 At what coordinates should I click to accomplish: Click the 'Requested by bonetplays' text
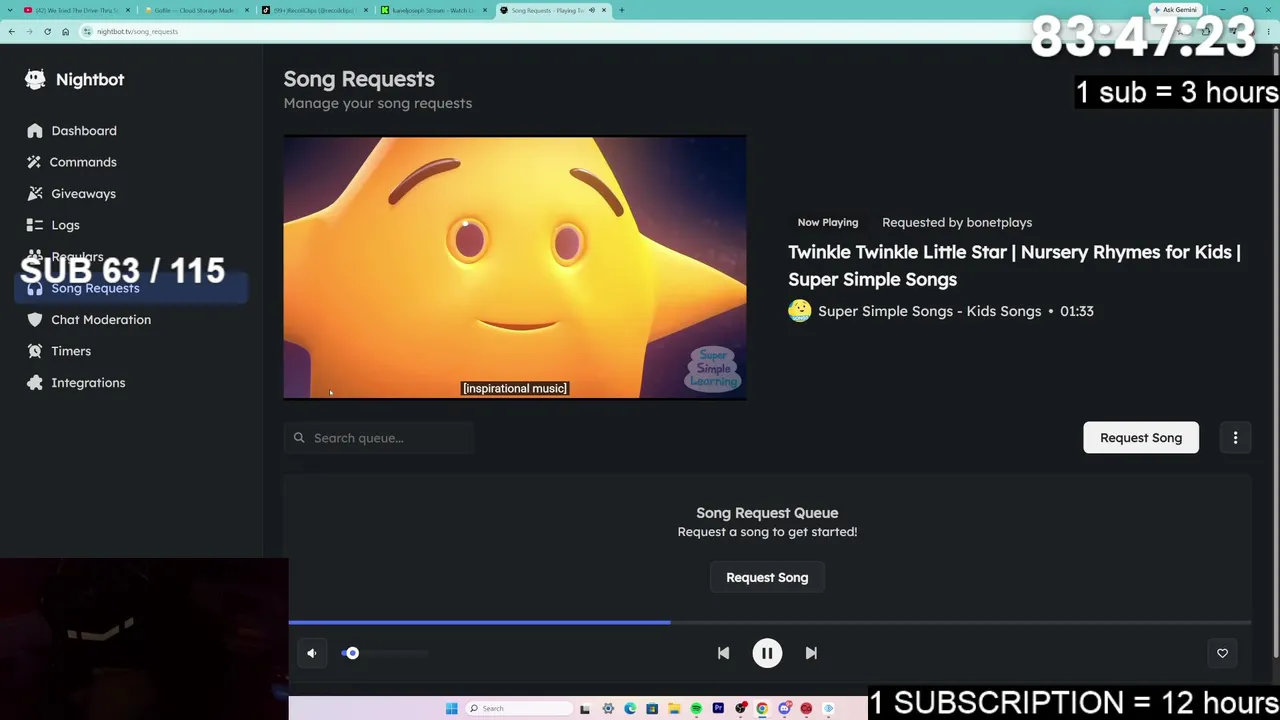coord(957,223)
